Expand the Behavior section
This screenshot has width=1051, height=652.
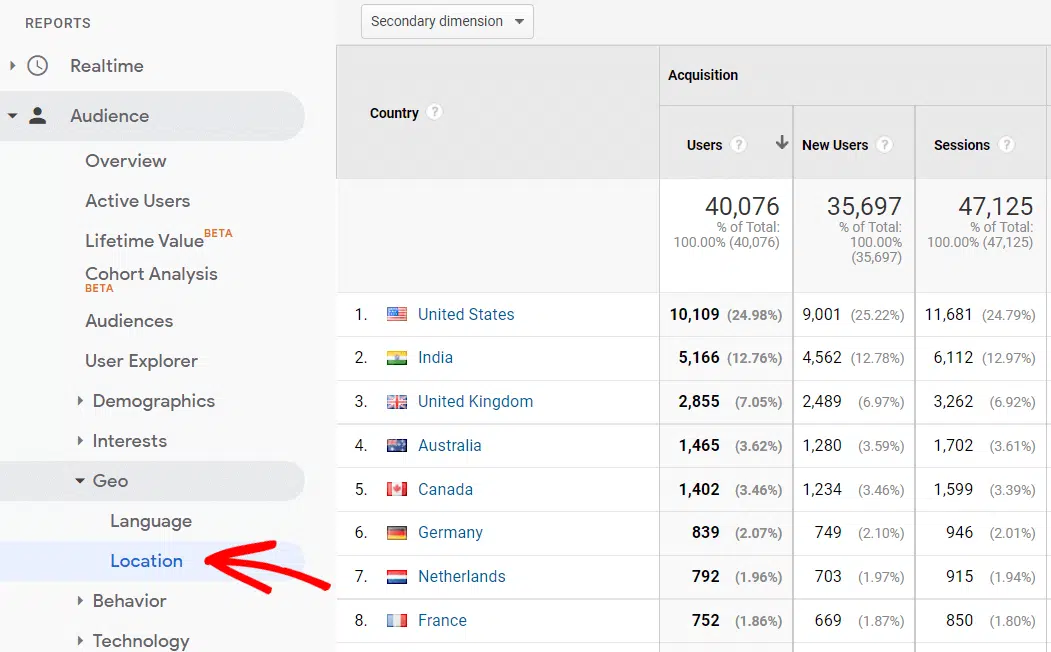129,601
